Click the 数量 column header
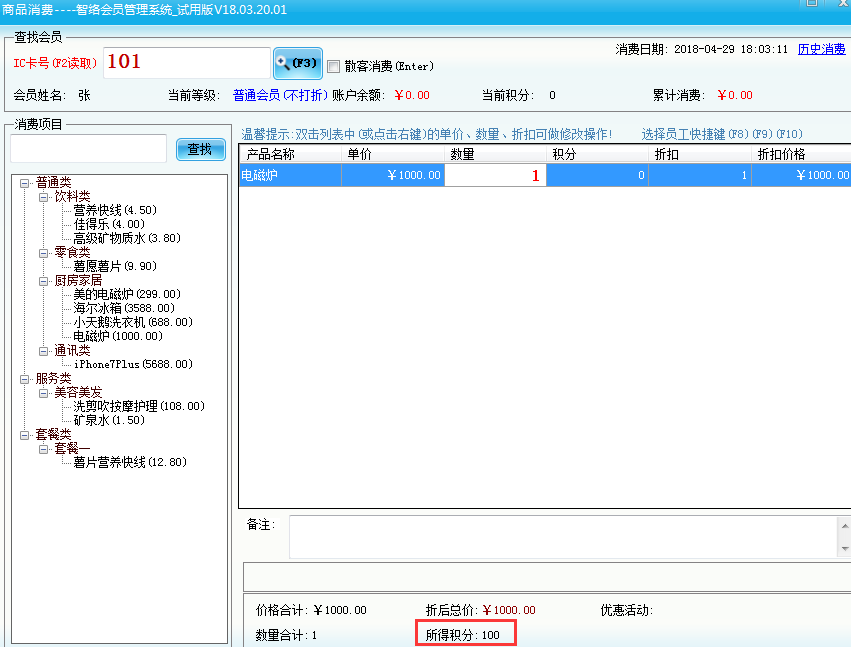Screen dimensions: 851x647 [x=496, y=154]
